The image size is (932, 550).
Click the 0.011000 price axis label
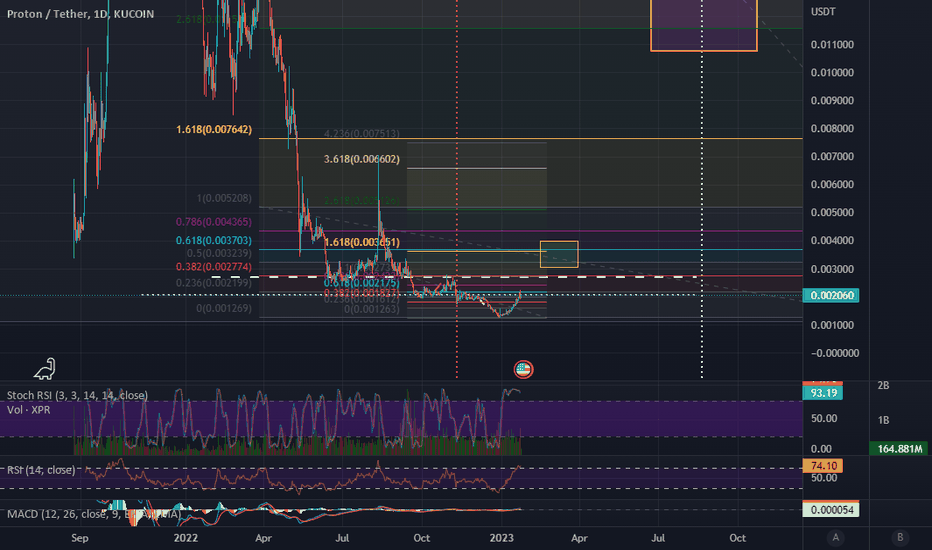[832, 45]
